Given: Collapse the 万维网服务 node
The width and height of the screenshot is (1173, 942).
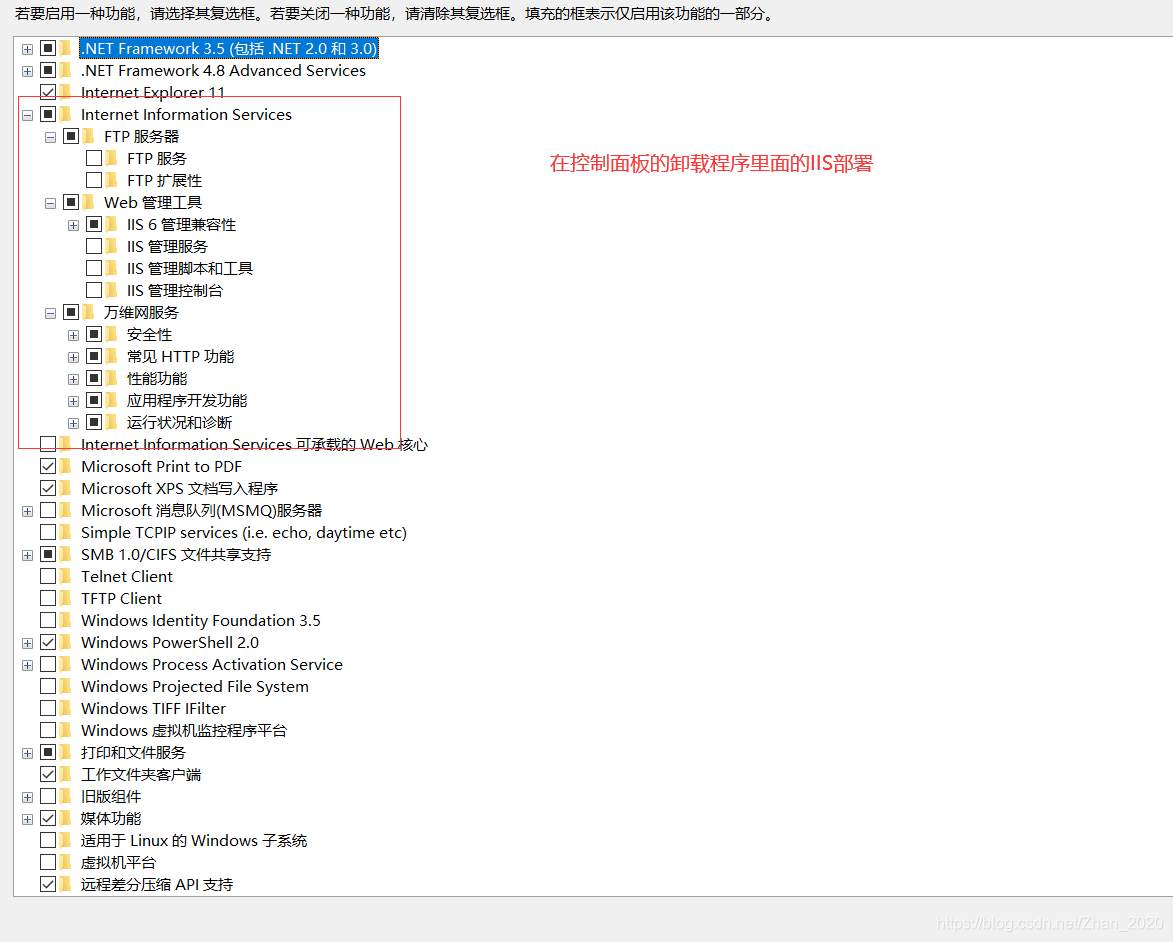Looking at the screenshot, I should [50, 314].
